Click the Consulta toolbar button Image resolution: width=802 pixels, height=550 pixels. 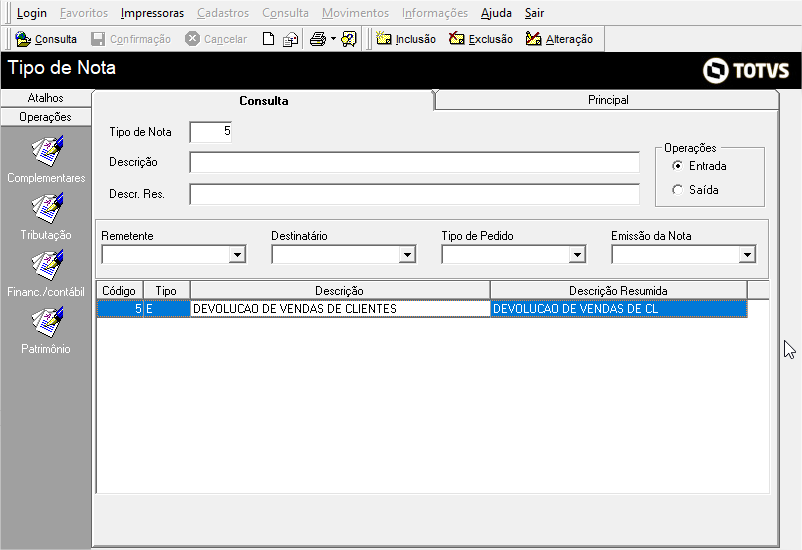(x=46, y=39)
